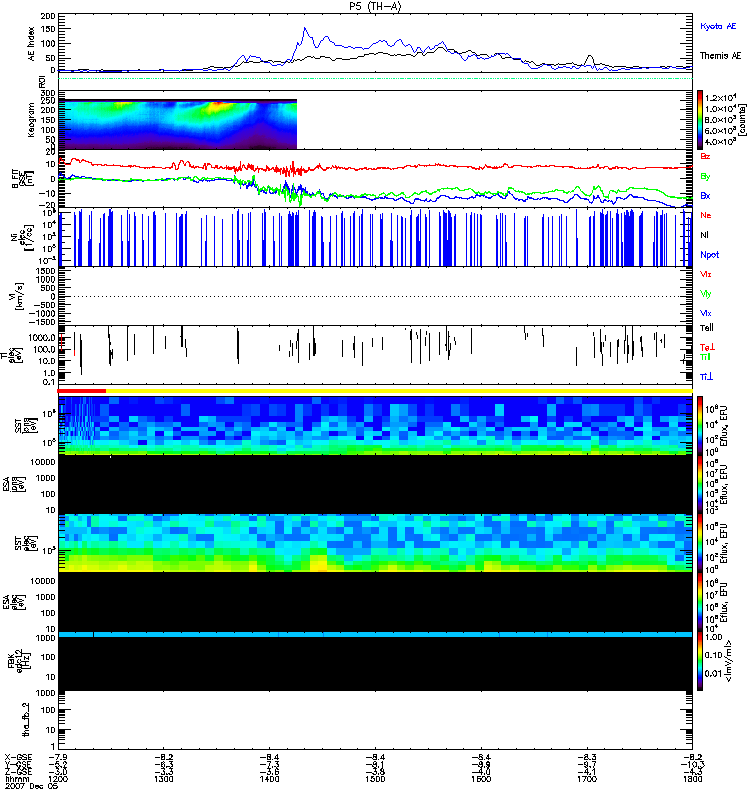Select the blue 'Npot' legend label

(x=710, y=255)
